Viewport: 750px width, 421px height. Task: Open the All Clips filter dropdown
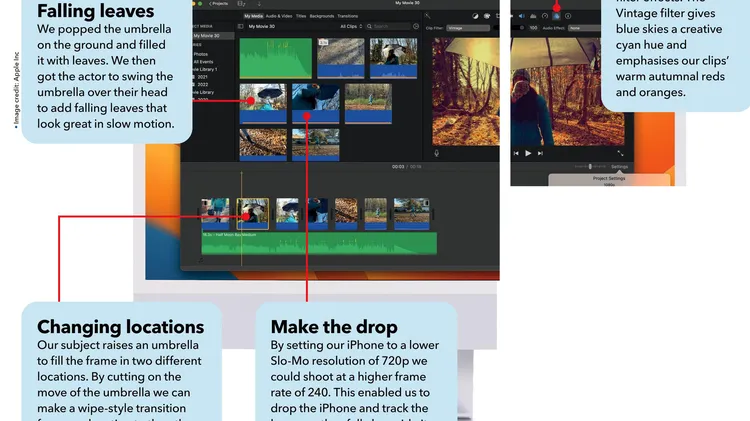coord(351,26)
